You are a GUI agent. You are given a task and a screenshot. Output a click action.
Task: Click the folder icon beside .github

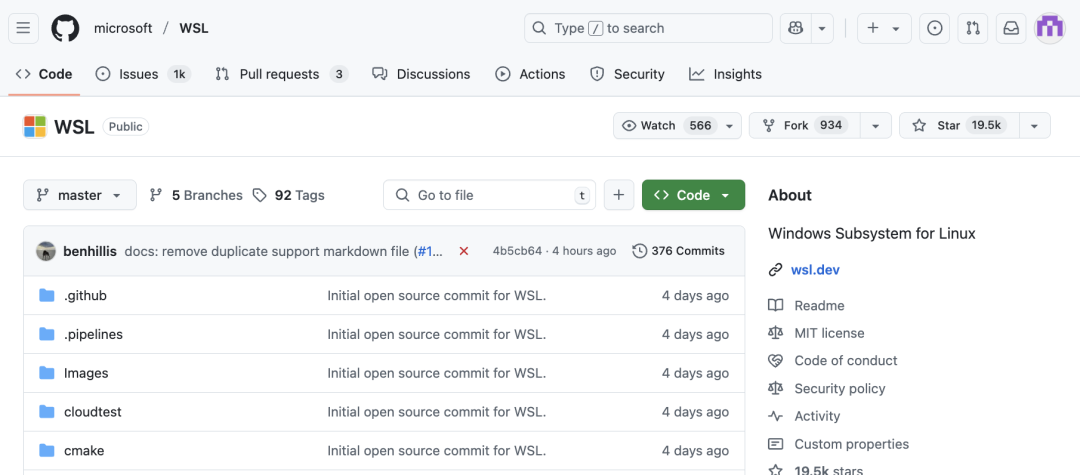coord(47,295)
